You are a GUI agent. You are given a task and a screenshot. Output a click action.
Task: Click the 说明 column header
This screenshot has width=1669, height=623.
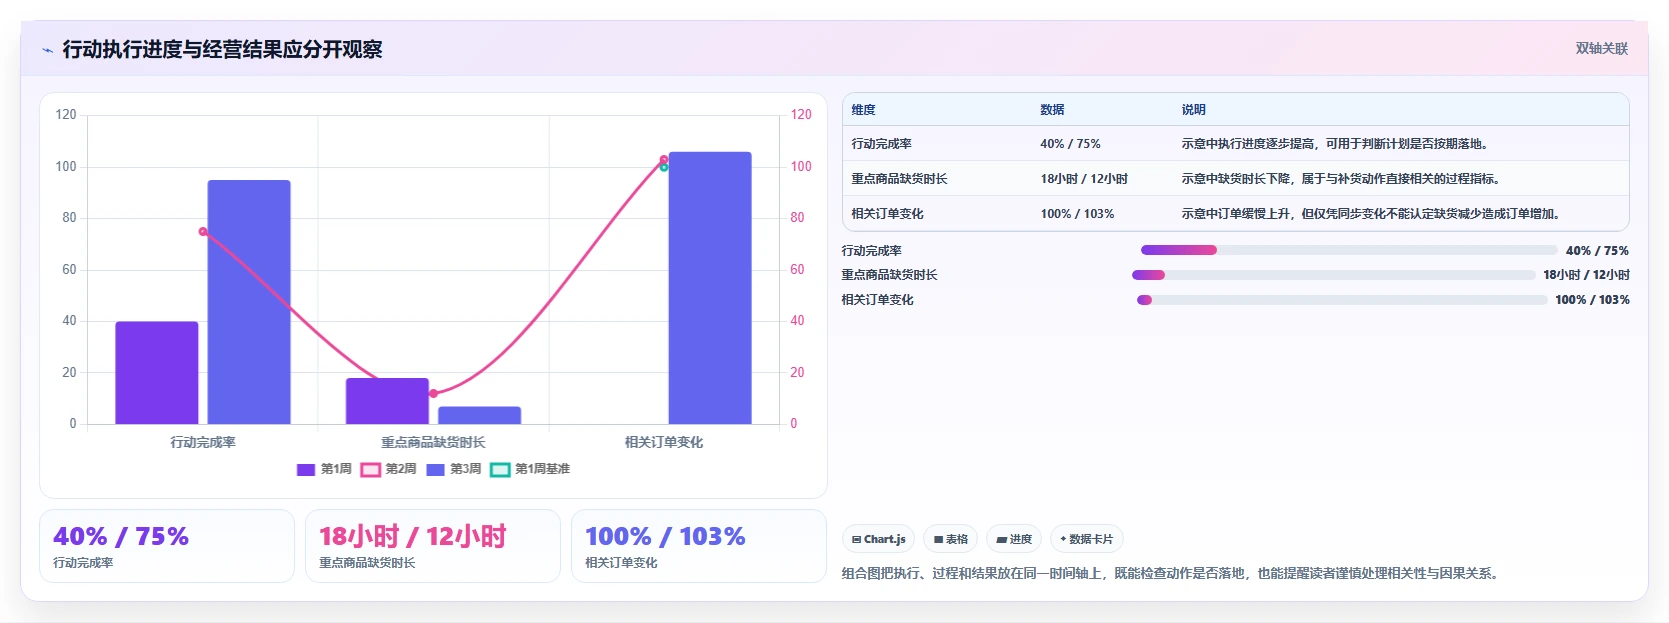[1193, 110]
